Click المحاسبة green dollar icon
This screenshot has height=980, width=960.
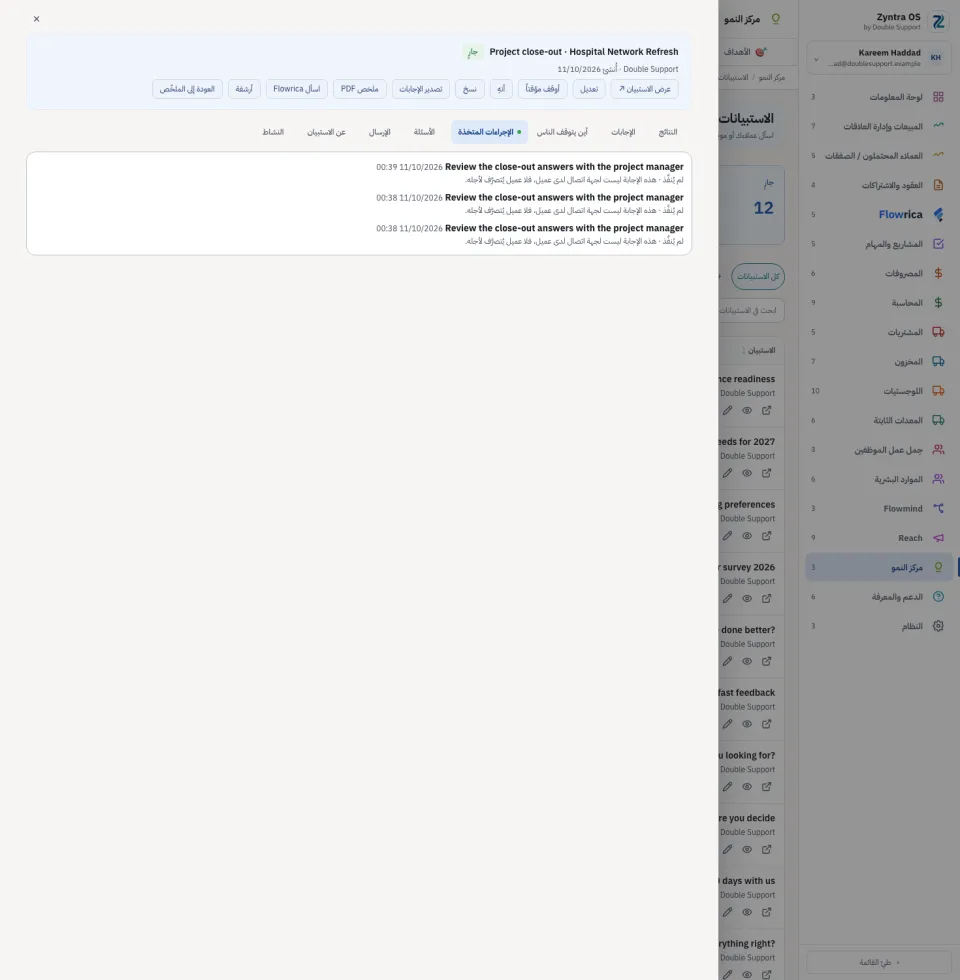point(938,302)
